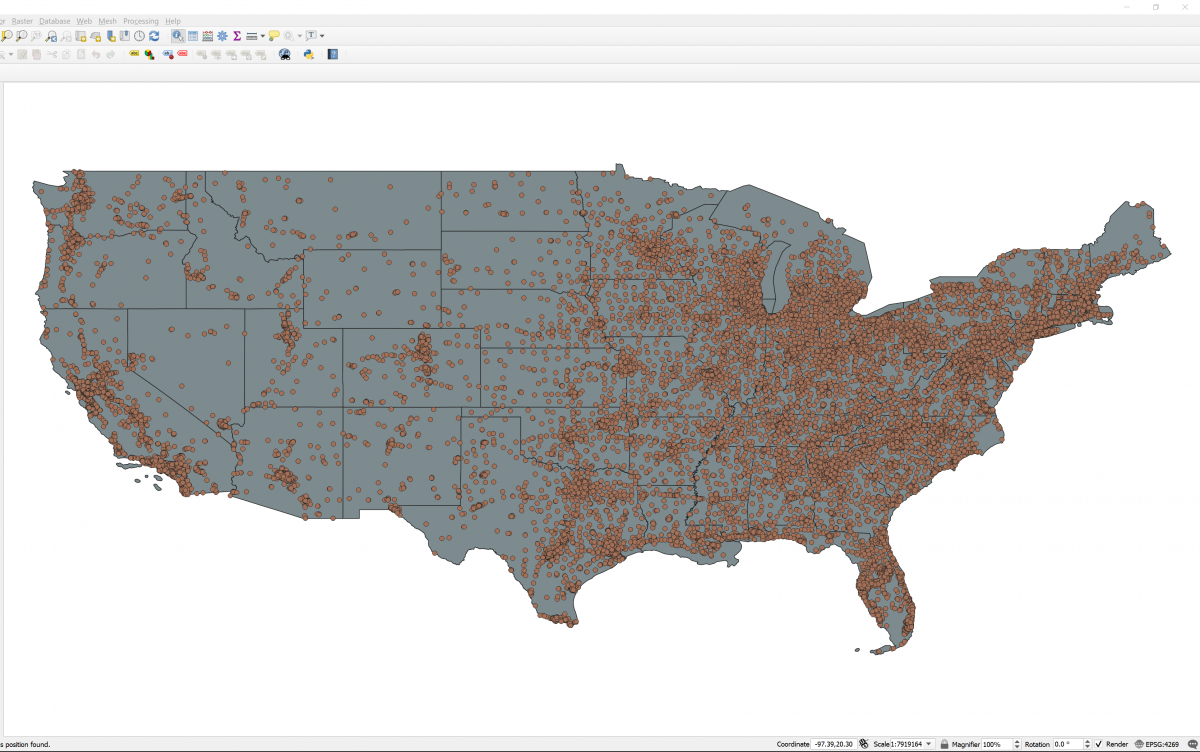Click the EPSG:4269 CRS button
This screenshot has width=1200, height=752.
[x=1163, y=744]
